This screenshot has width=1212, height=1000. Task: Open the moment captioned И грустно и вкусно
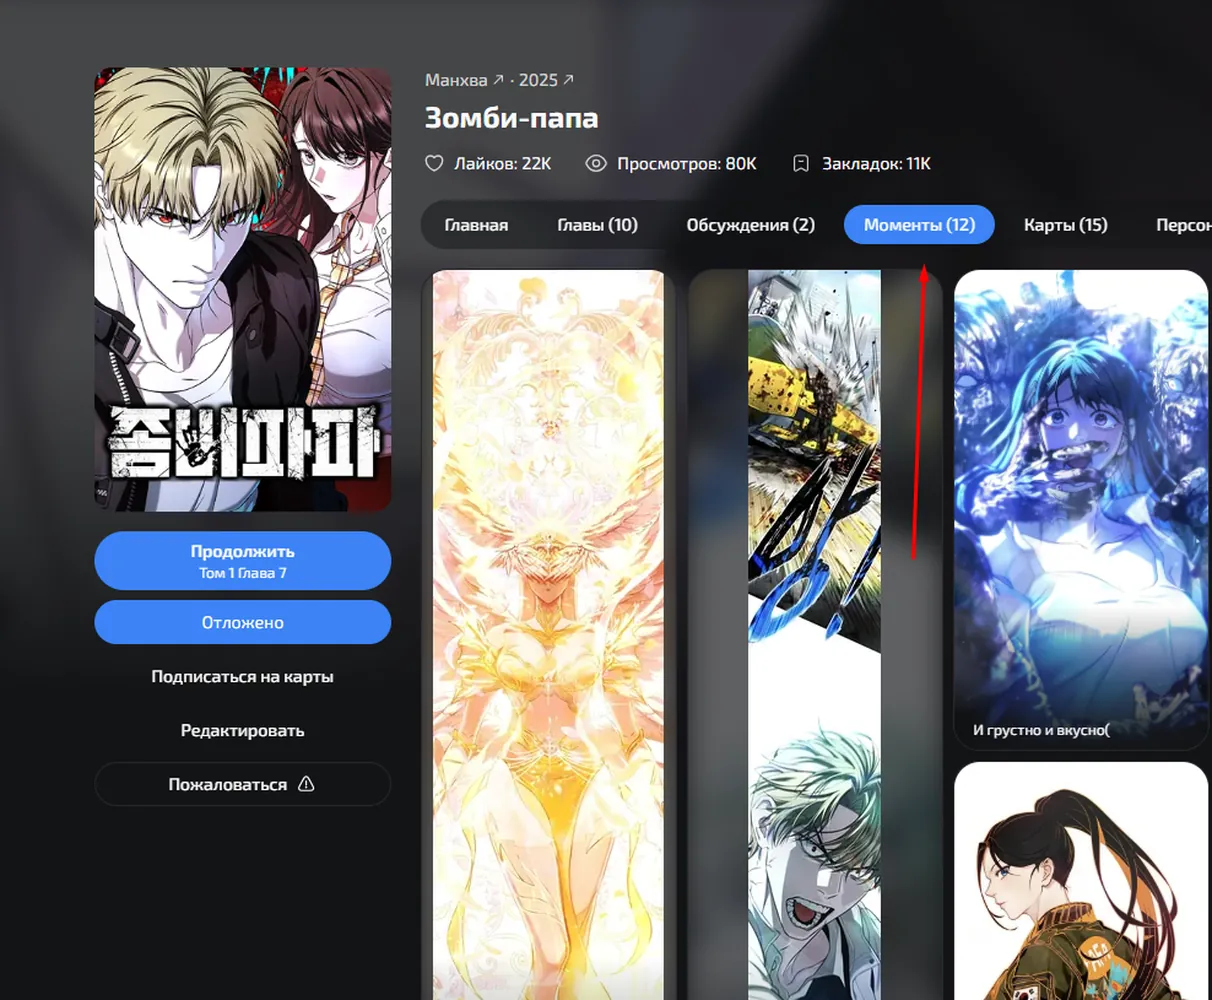point(1081,510)
